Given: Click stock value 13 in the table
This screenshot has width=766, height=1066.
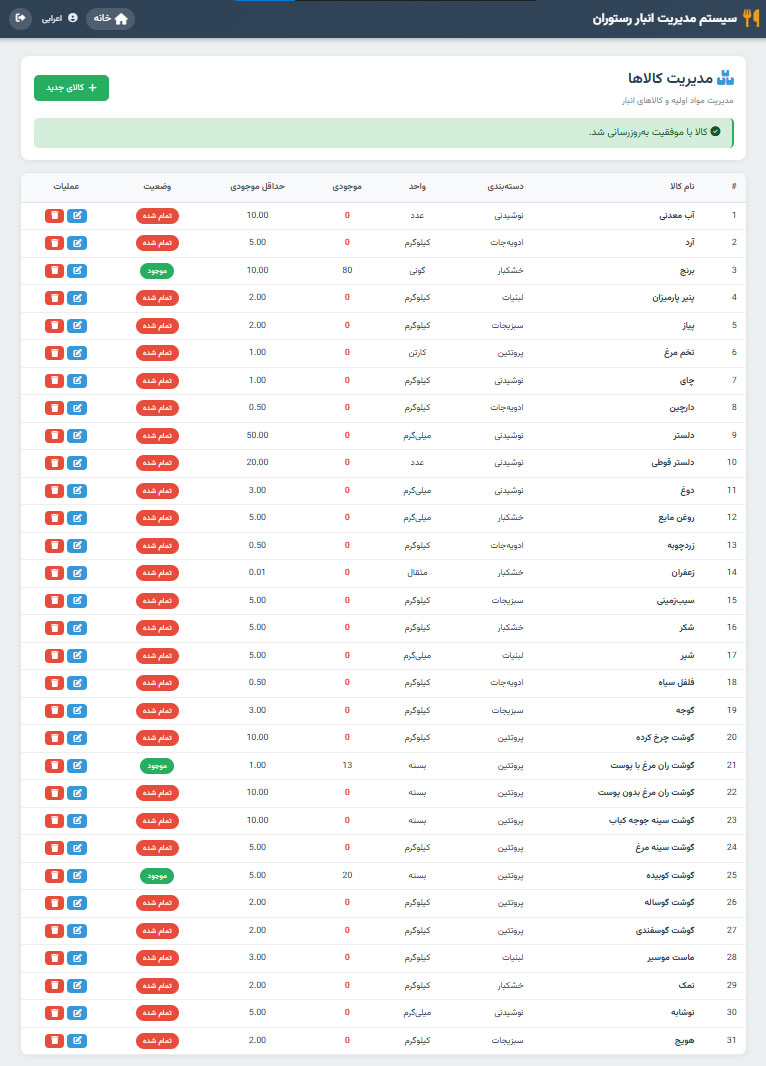Looking at the screenshot, I should (347, 765).
